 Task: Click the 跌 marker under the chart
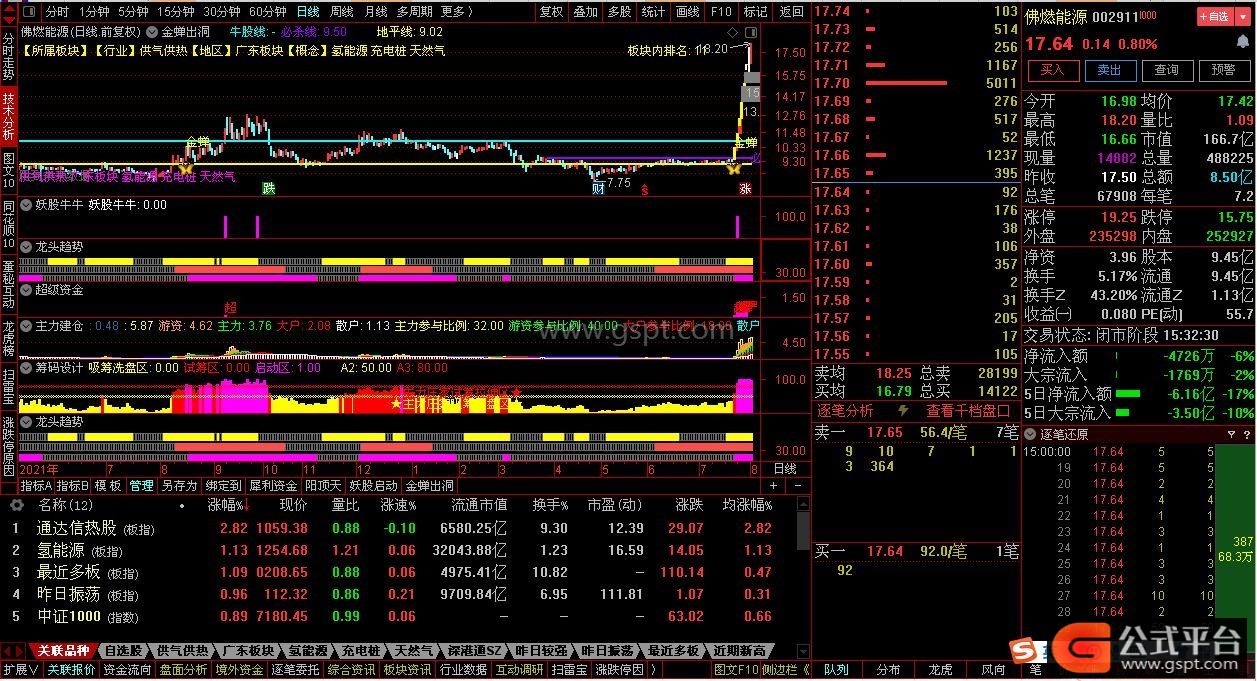coord(269,188)
